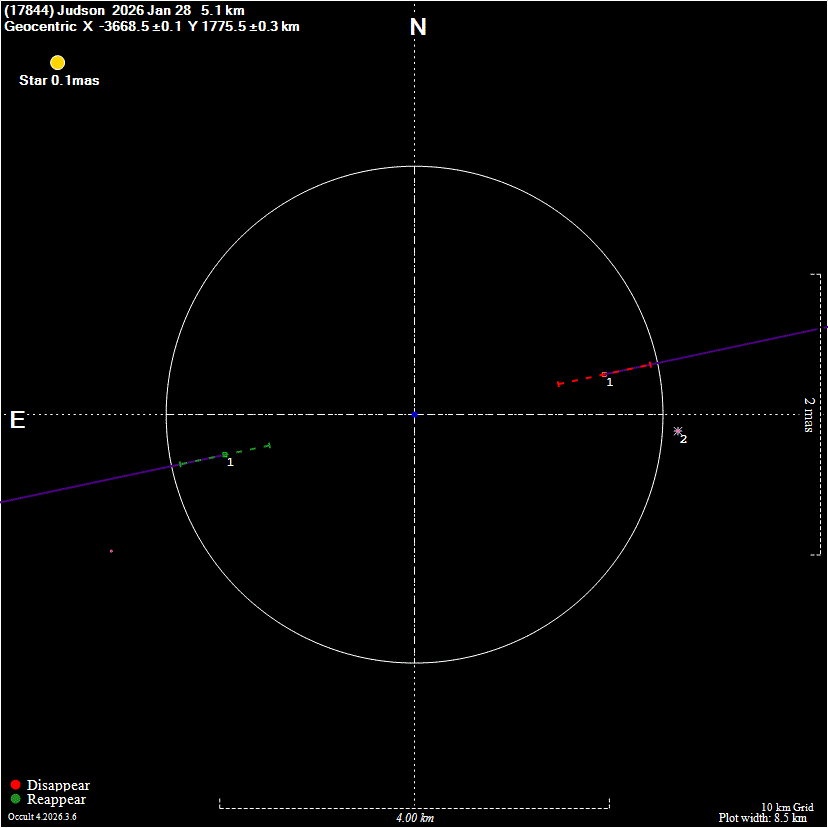The image size is (828, 828).
Task: Click the 'Disappear' legend text
Action: coord(58,785)
